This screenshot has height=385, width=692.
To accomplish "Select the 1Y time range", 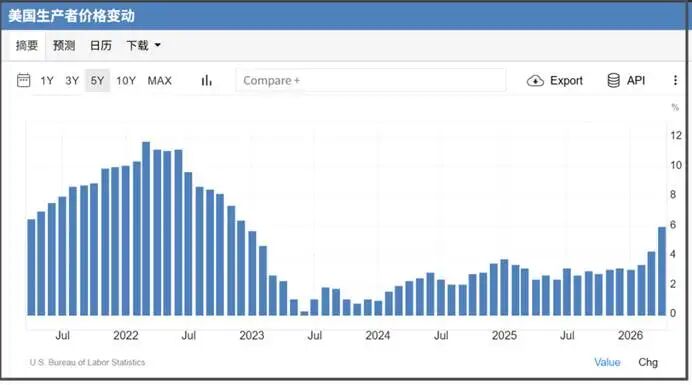I will (x=47, y=81).
